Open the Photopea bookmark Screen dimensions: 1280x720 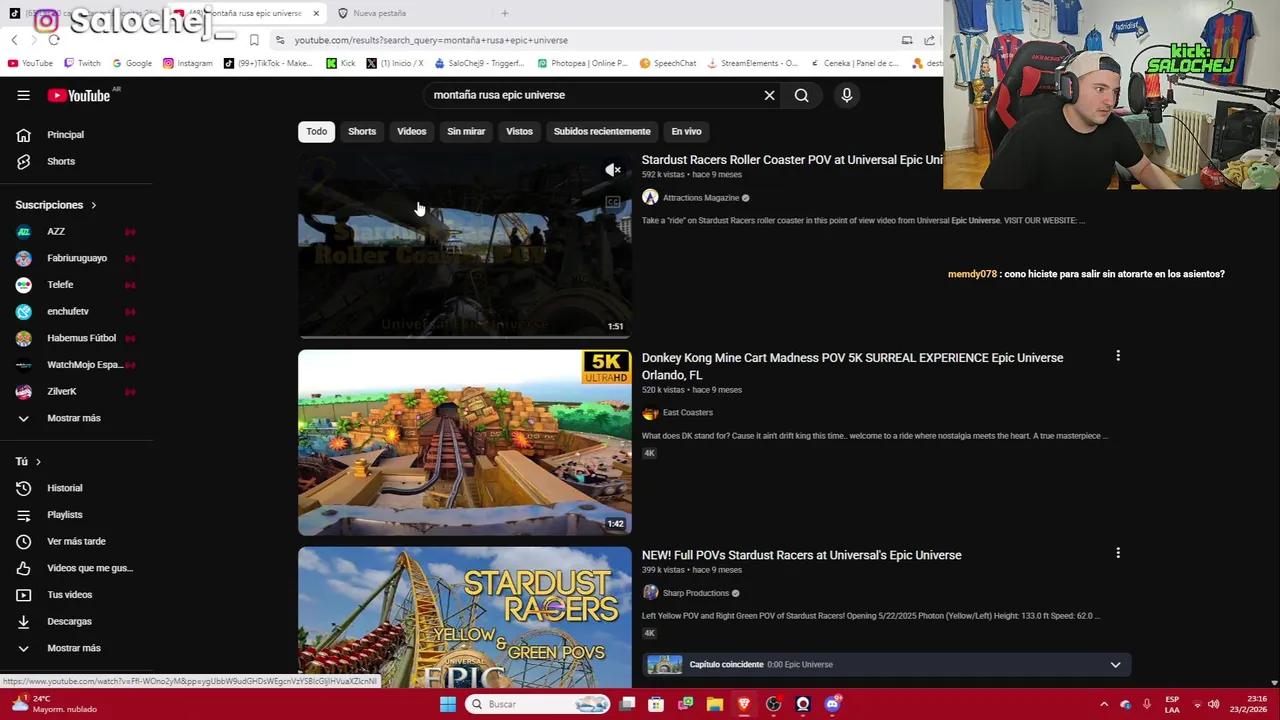582,63
